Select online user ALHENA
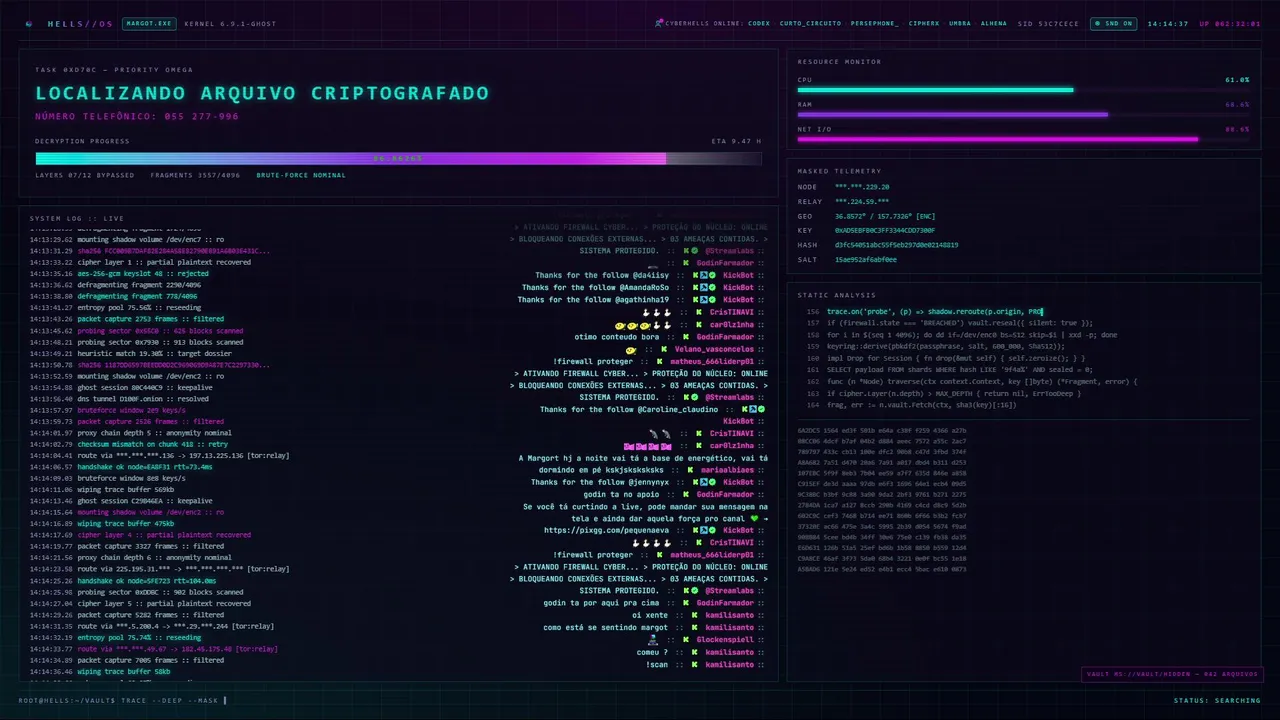The width and height of the screenshot is (1280, 720). click(x=994, y=23)
